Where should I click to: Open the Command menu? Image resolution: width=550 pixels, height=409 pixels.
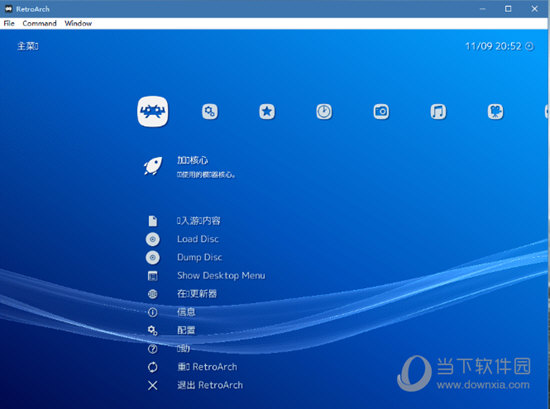(x=39, y=24)
